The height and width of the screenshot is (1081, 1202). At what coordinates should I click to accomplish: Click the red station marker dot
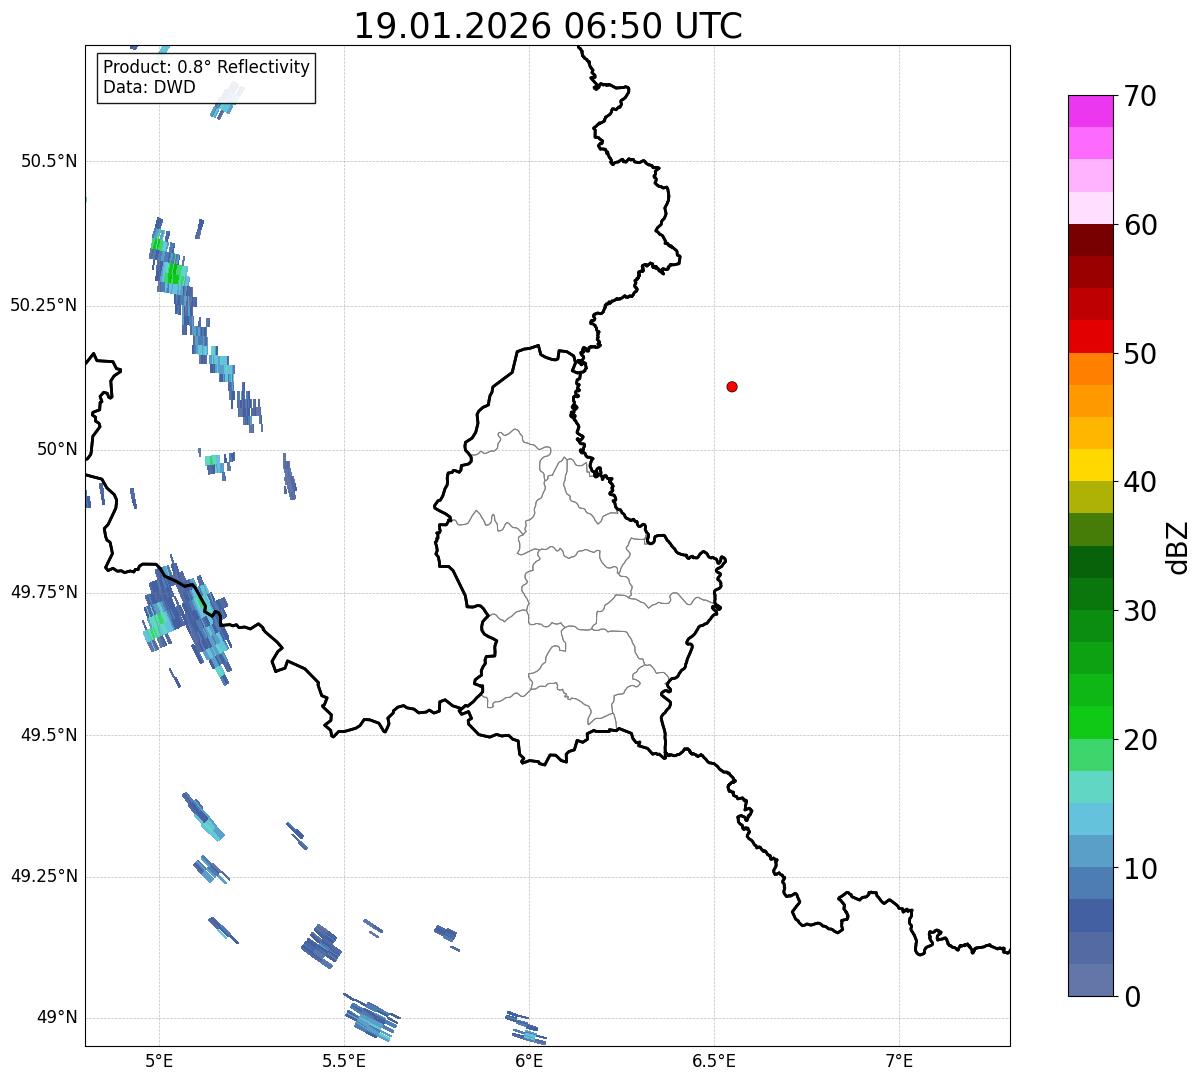pos(732,386)
